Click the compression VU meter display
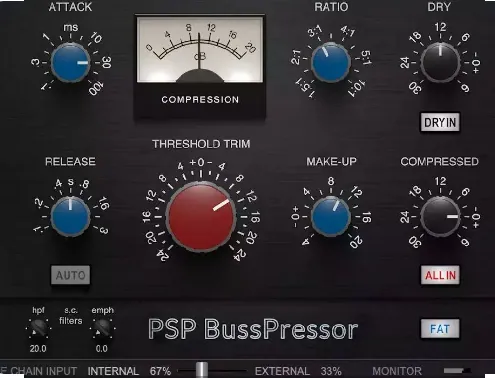The width and height of the screenshot is (495, 378). 200,49
